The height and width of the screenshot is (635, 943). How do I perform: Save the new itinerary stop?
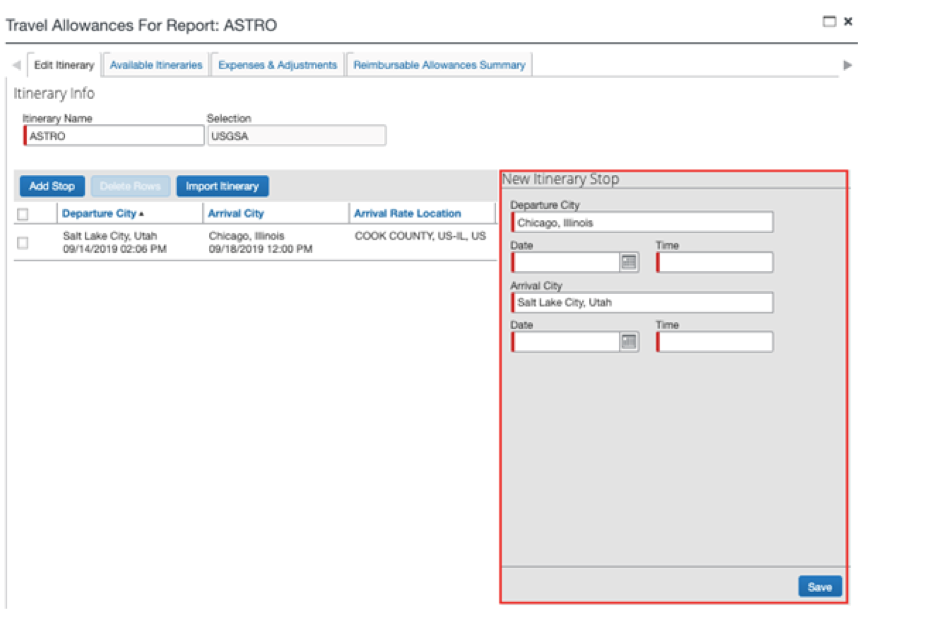pyautogui.click(x=820, y=587)
